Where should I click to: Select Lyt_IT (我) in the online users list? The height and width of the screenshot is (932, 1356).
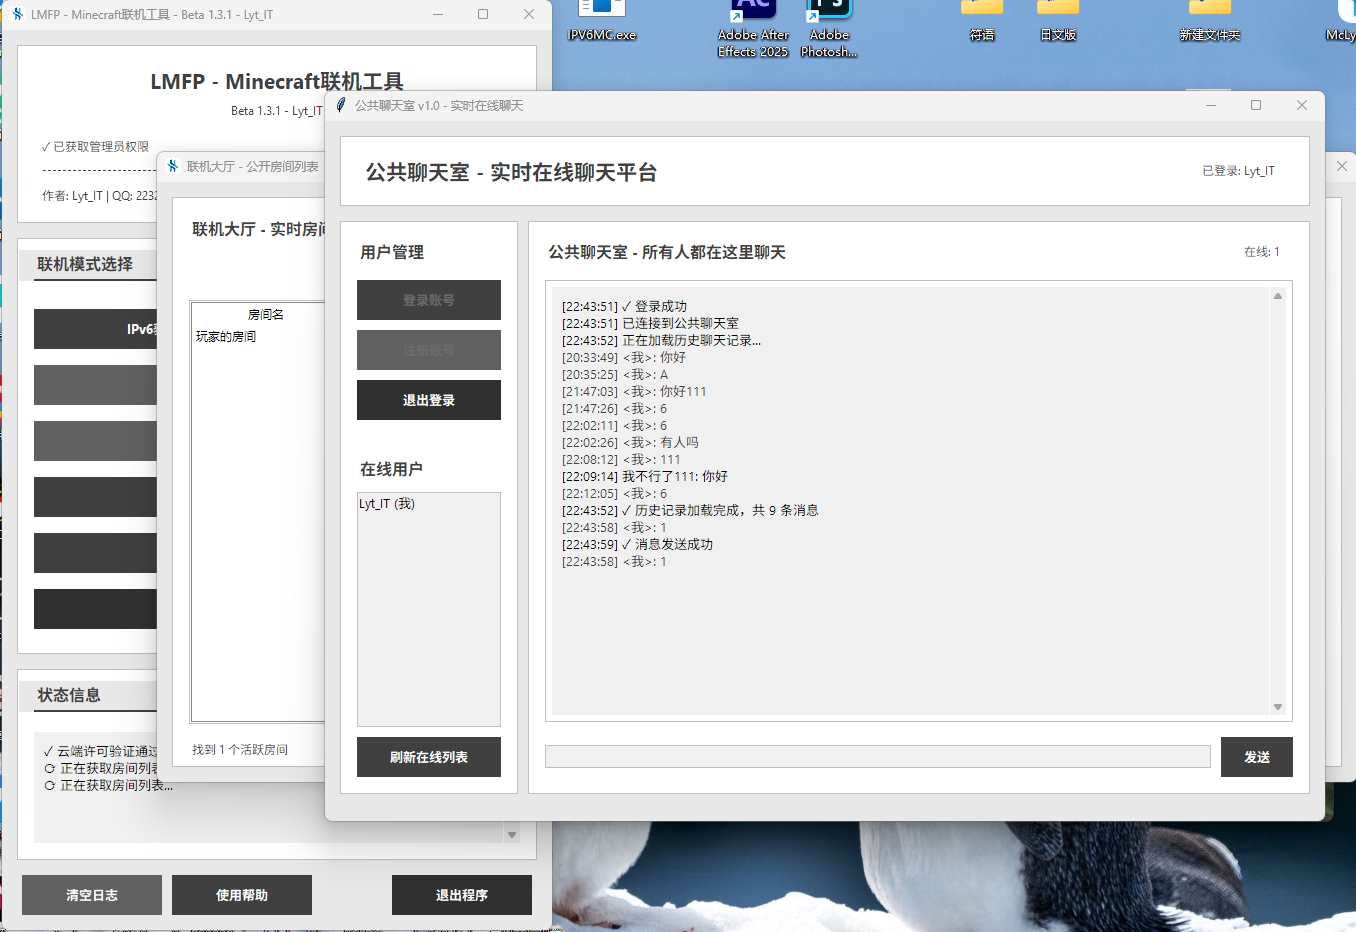(387, 504)
